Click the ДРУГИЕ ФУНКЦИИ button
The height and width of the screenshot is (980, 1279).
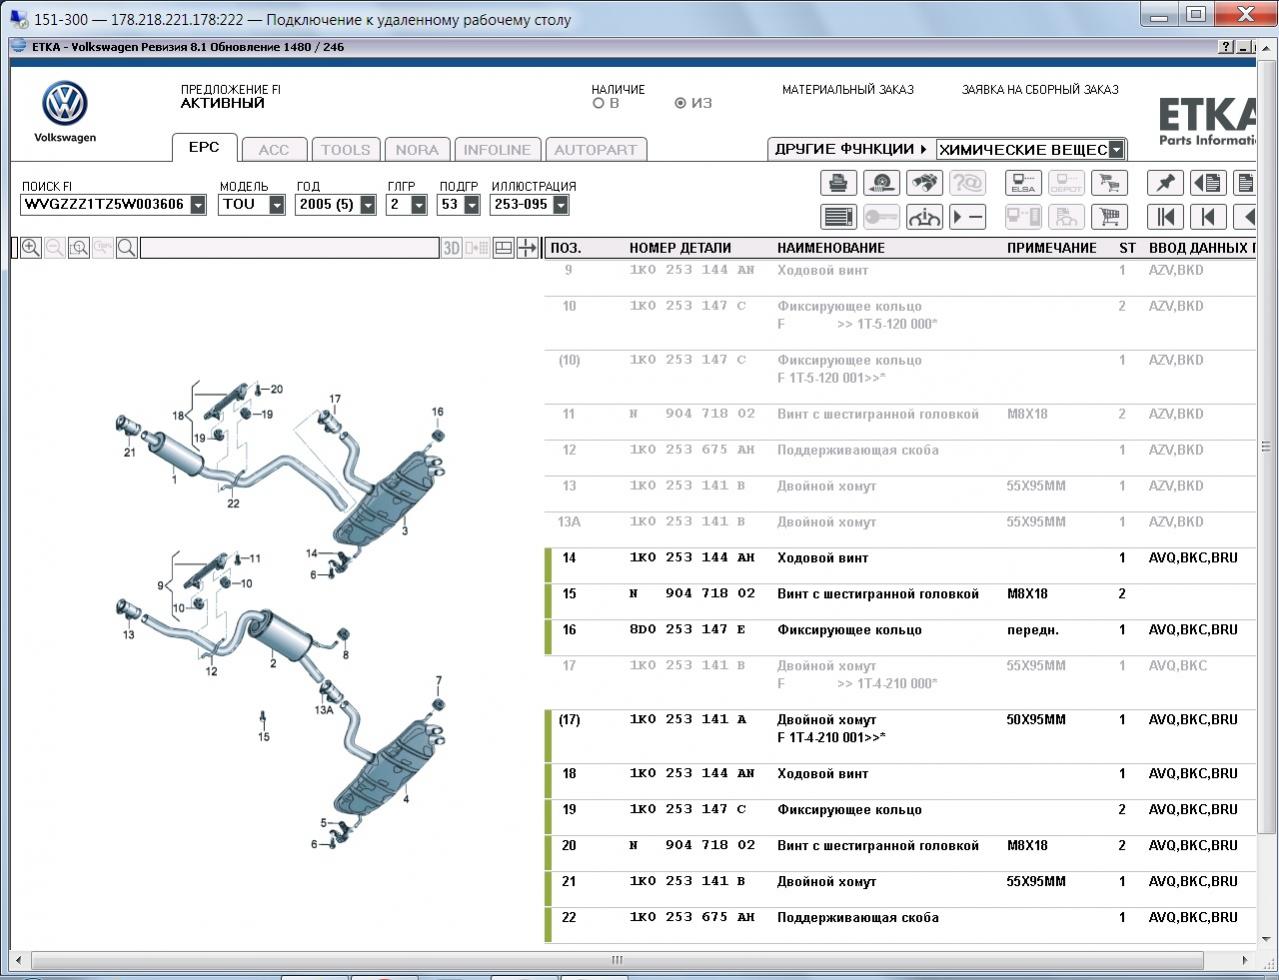point(850,149)
